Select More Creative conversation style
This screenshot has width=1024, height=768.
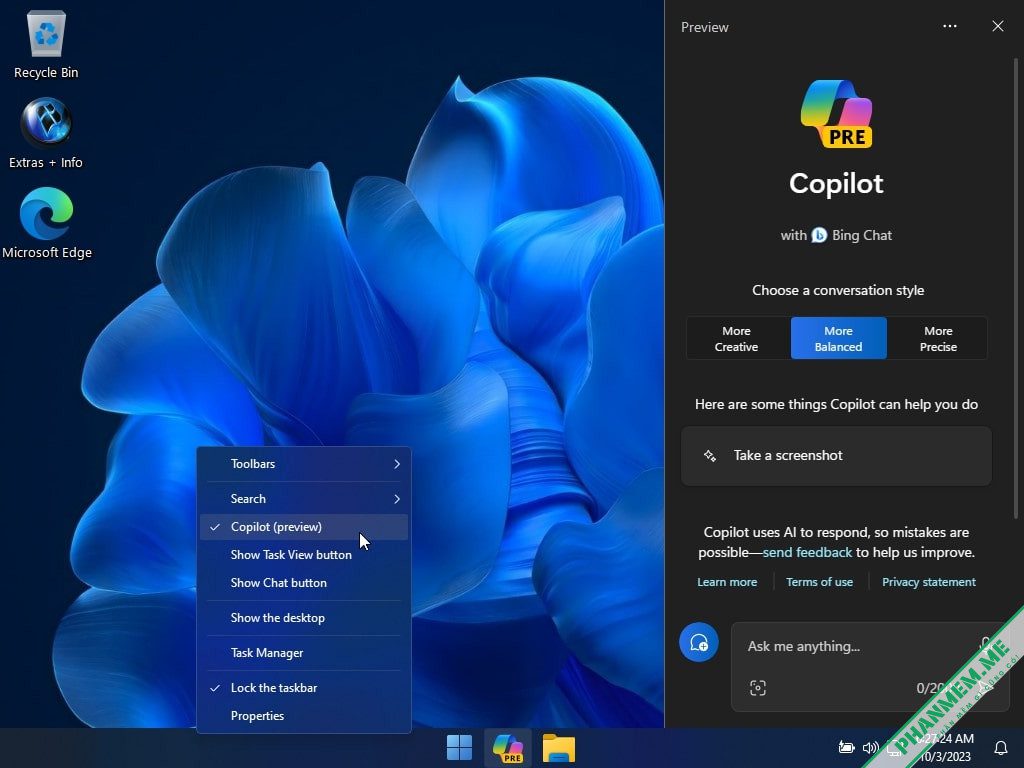coord(737,338)
